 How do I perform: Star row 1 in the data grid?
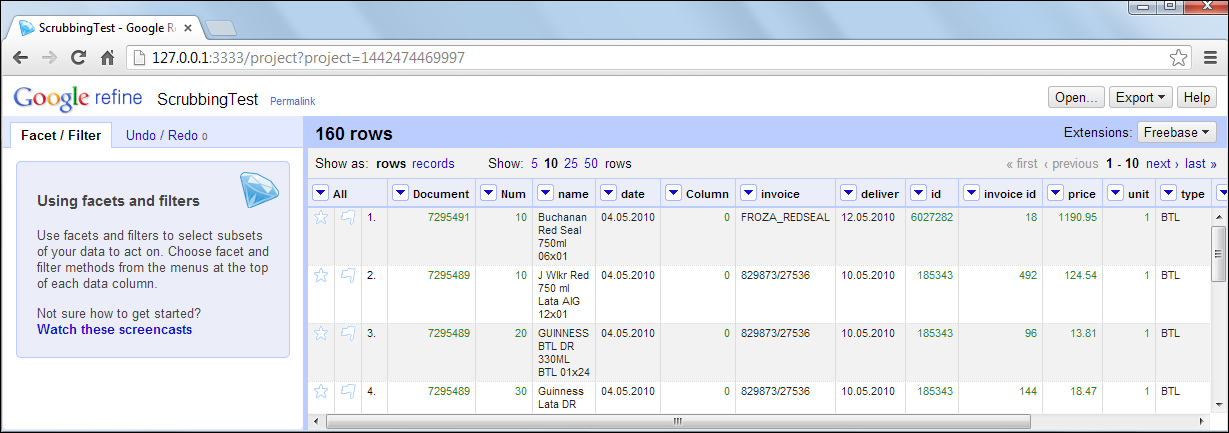(321, 216)
